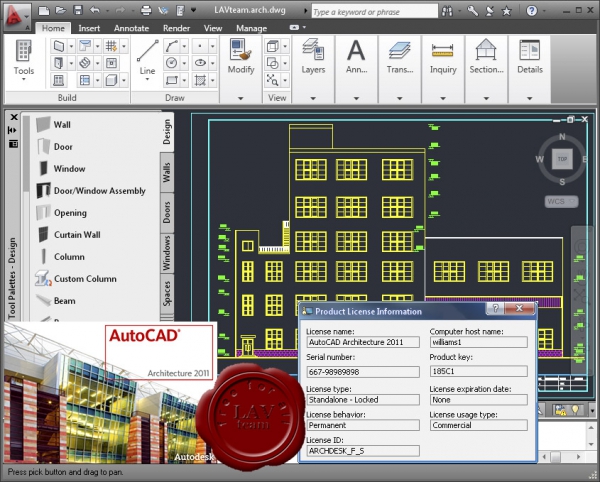The image size is (600, 482).
Task: Click help button in license dialog
Action: click(495, 308)
